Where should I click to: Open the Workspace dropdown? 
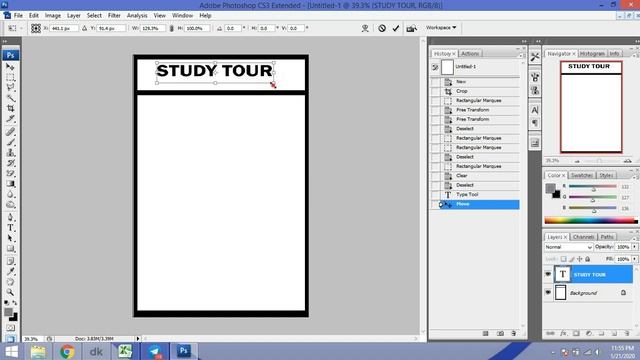click(x=441, y=28)
